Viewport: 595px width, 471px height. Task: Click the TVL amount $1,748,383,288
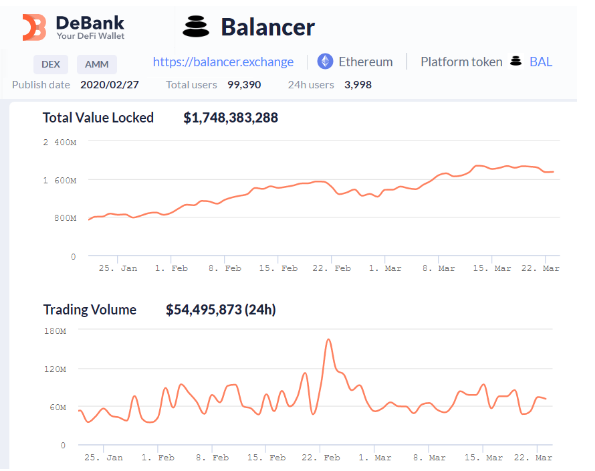tap(231, 118)
